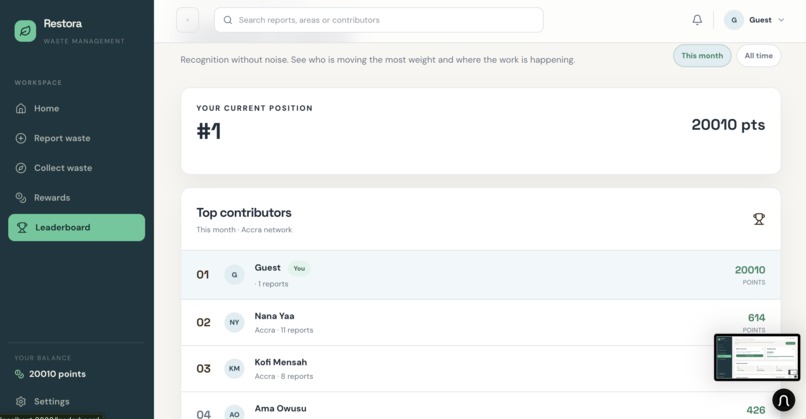Click the name Ama Owusu in leaderboard

click(281, 409)
